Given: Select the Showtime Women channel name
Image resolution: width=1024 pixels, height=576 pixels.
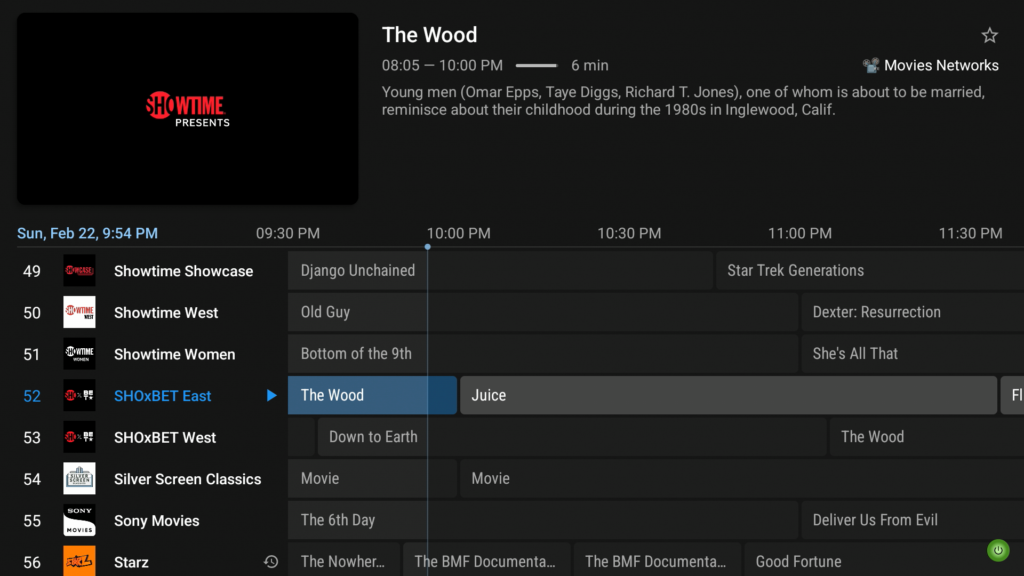Looking at the screenshot, I should pos(174,354).
